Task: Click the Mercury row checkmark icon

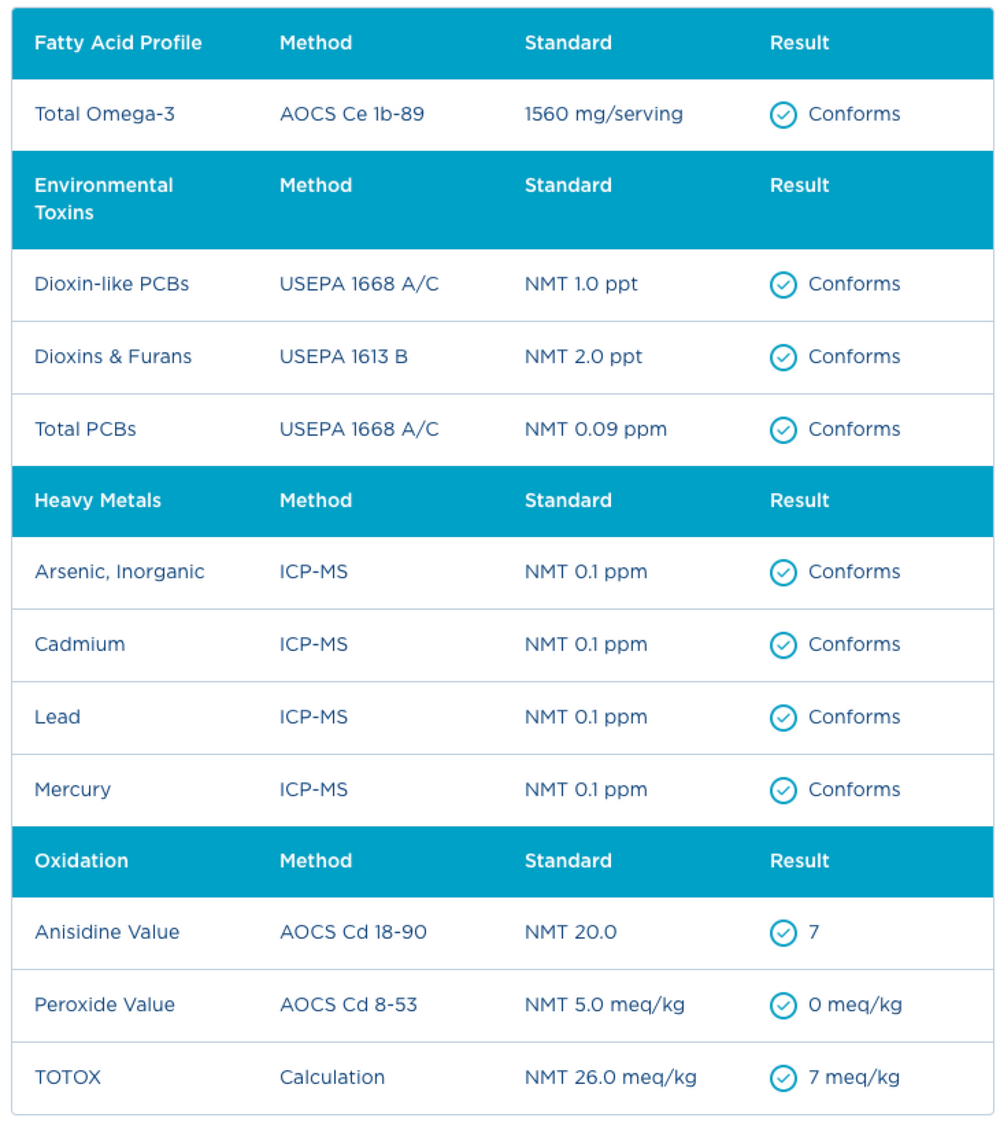Action: click(x=783, y=790)
